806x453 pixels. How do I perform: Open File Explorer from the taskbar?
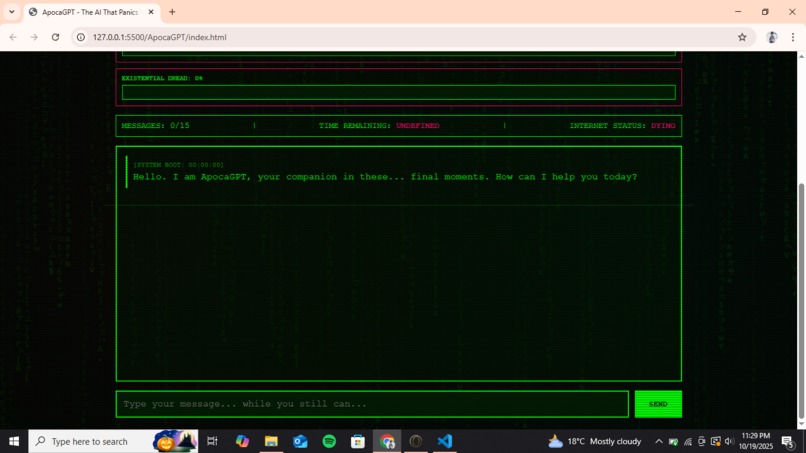(271, 441)
